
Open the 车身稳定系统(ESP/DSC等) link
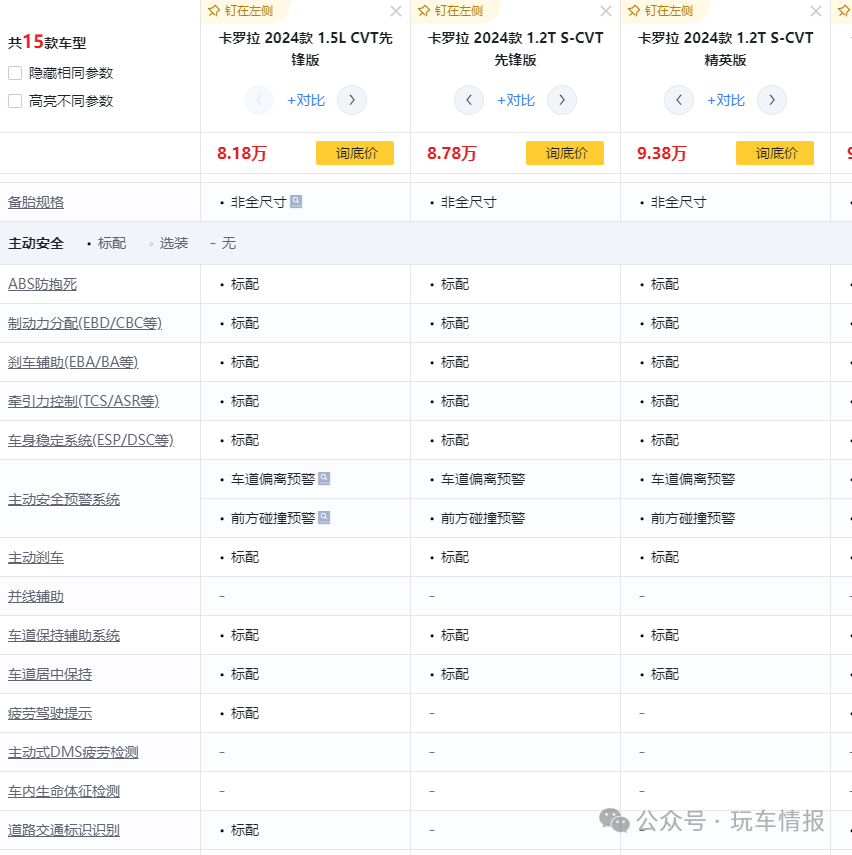tap(91, 440)
